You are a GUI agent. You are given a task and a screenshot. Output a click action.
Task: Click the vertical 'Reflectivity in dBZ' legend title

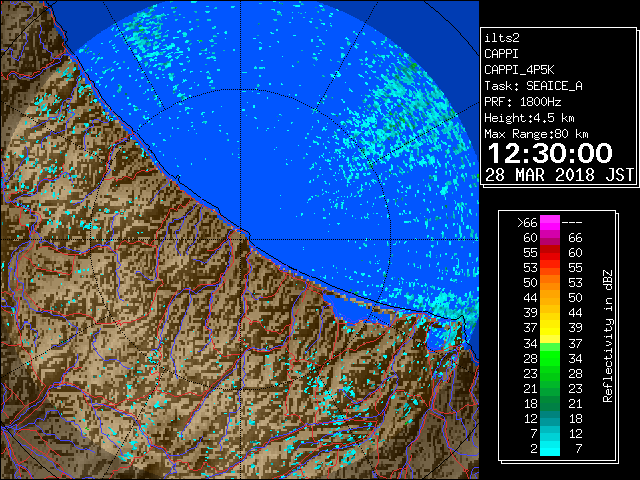(607, 336)
